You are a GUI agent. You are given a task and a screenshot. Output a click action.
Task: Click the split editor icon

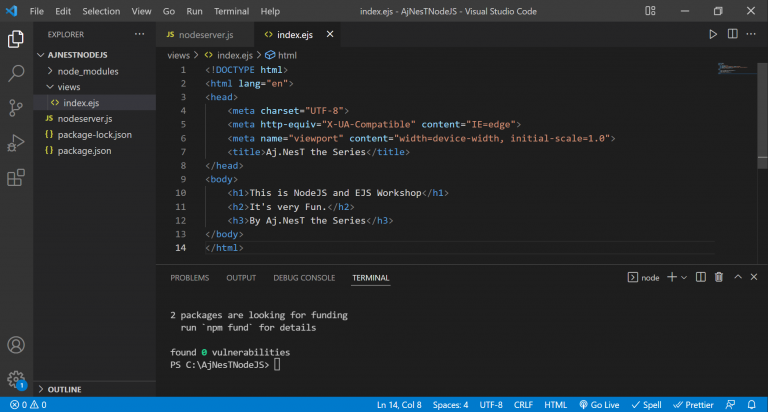click(x=734, y=34)
